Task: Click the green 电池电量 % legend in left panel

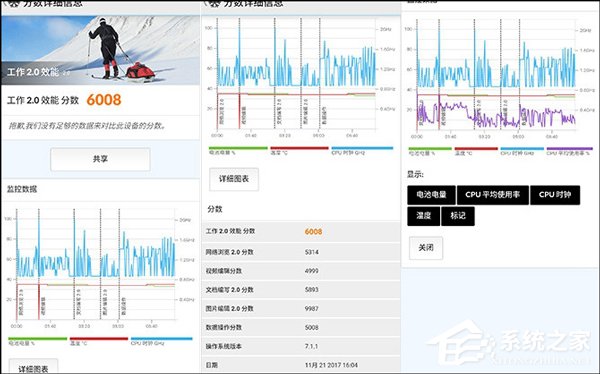Action: tap(38, 341)
